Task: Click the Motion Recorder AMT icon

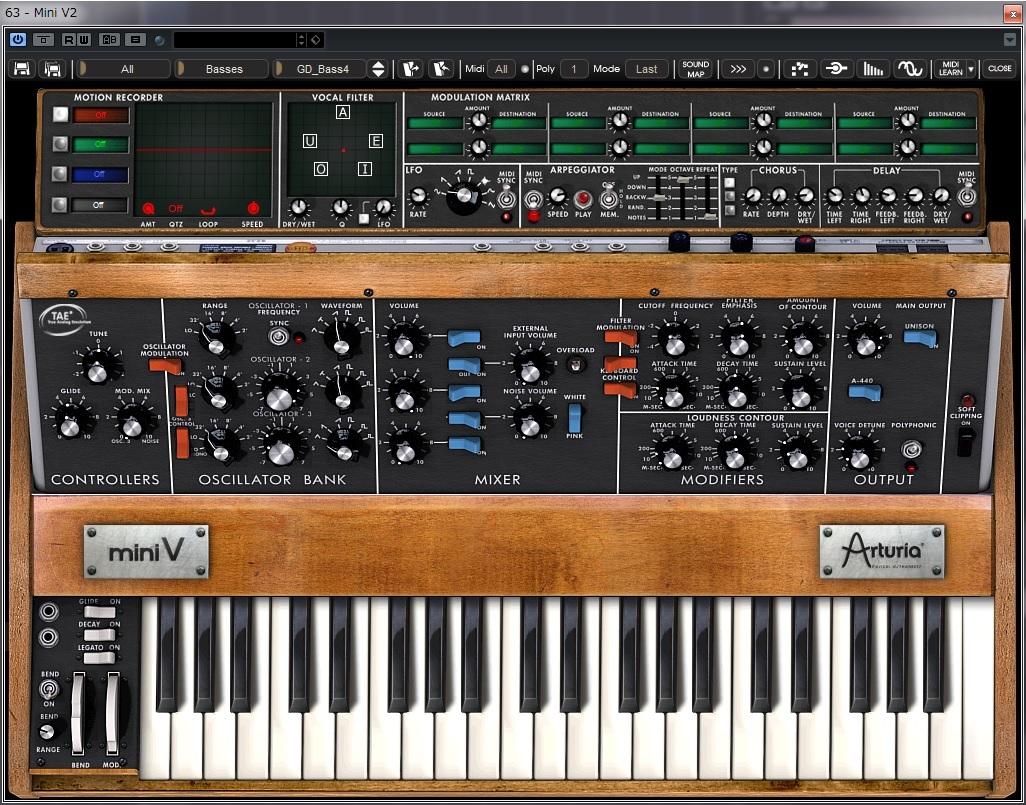Action: click(149, 209)
